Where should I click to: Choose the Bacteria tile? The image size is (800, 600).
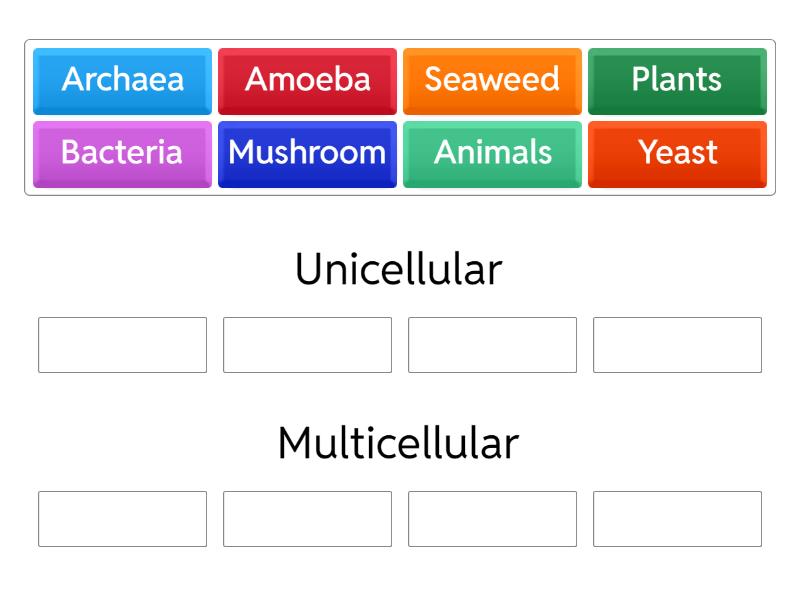(x=122, y=153)
